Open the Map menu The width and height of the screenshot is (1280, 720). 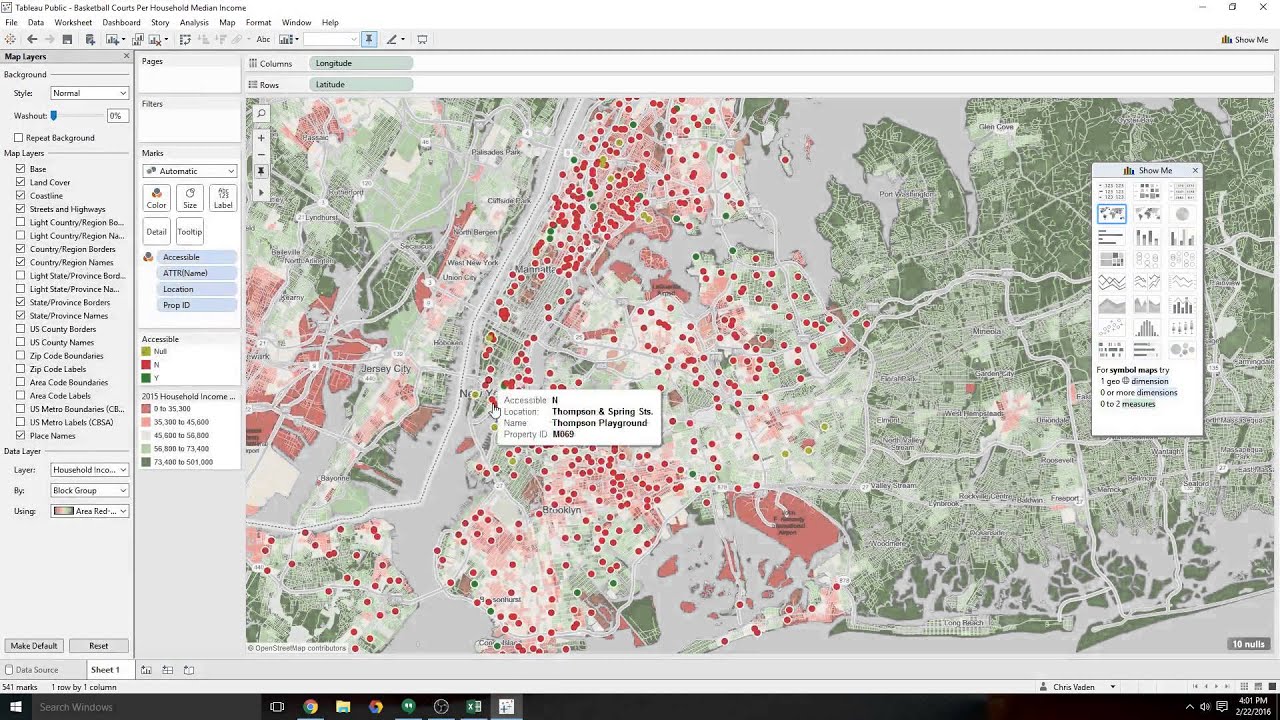click(x=227, y=22)
